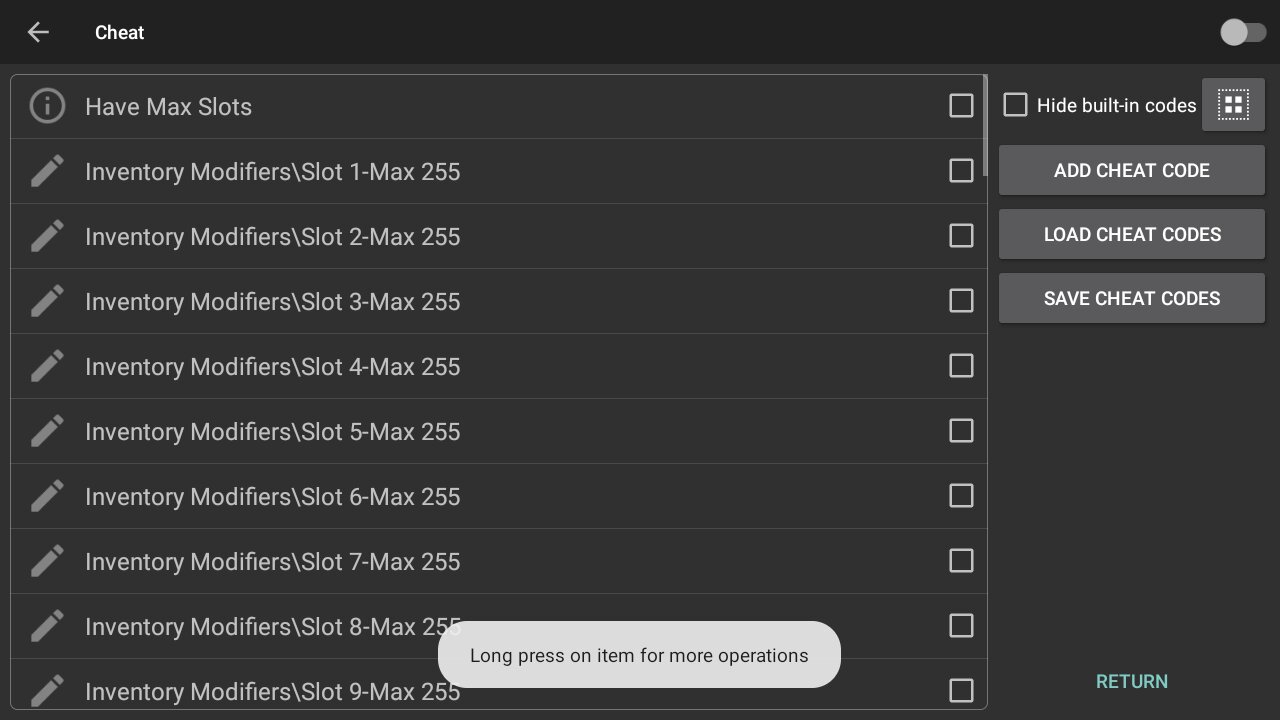
Task: Click the select-all grid icon button
Action: [x=1233, y=105]
